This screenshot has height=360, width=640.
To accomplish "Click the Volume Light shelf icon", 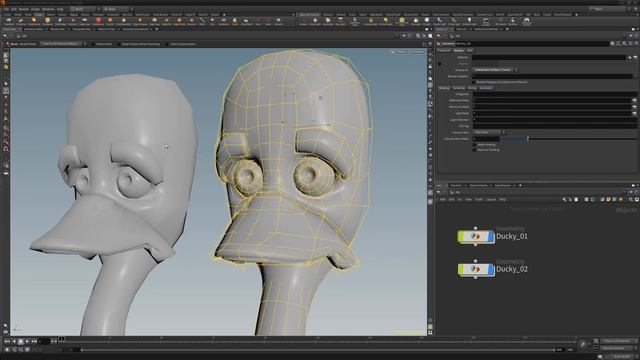I will [371, 21].
